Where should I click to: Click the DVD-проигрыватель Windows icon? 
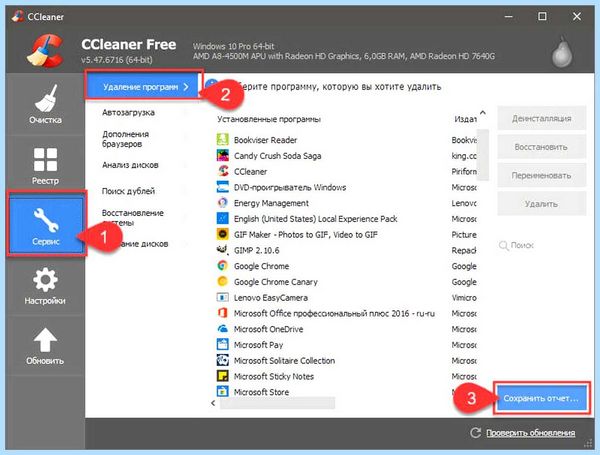222,187
